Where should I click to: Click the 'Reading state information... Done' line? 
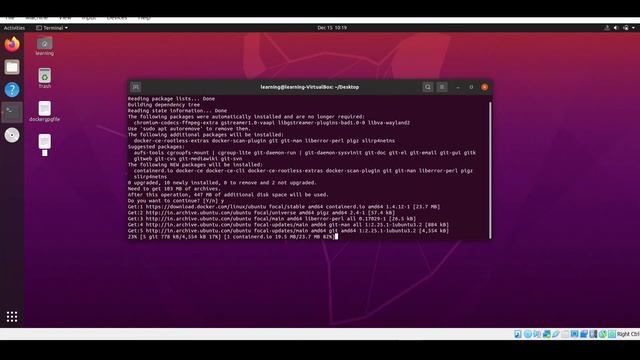[x=177, y=111]
